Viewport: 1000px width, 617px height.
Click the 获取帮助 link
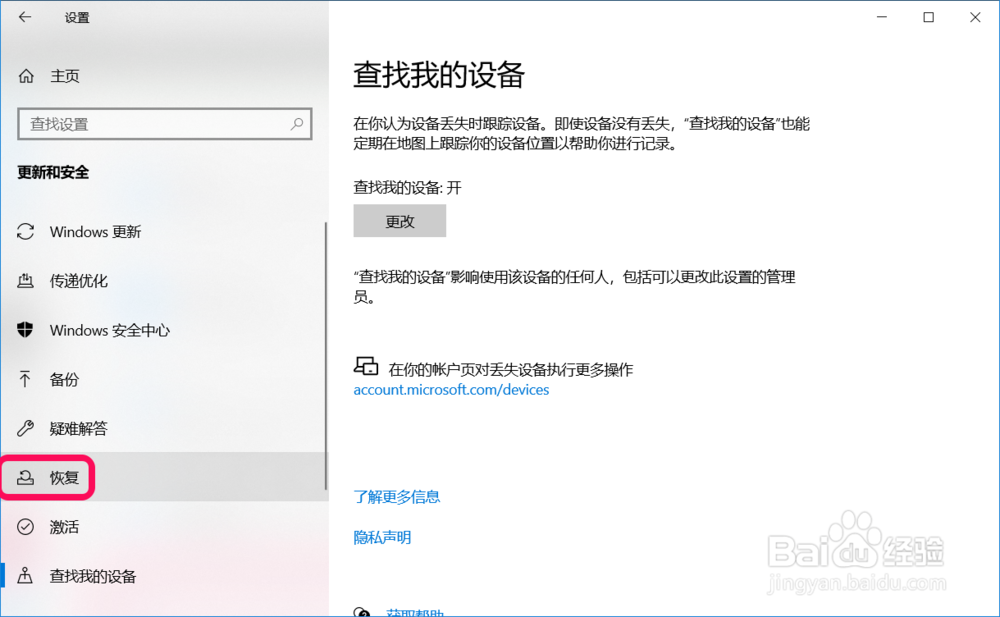point(417,611)
